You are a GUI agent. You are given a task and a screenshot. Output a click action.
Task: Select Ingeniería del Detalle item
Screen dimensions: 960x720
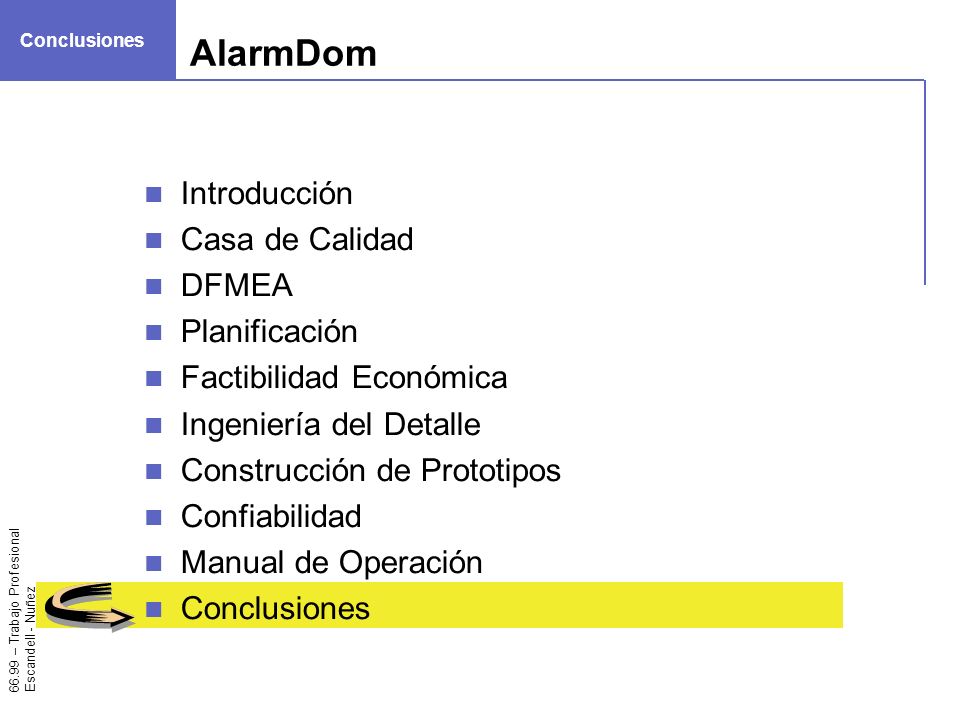coord(331,425)
